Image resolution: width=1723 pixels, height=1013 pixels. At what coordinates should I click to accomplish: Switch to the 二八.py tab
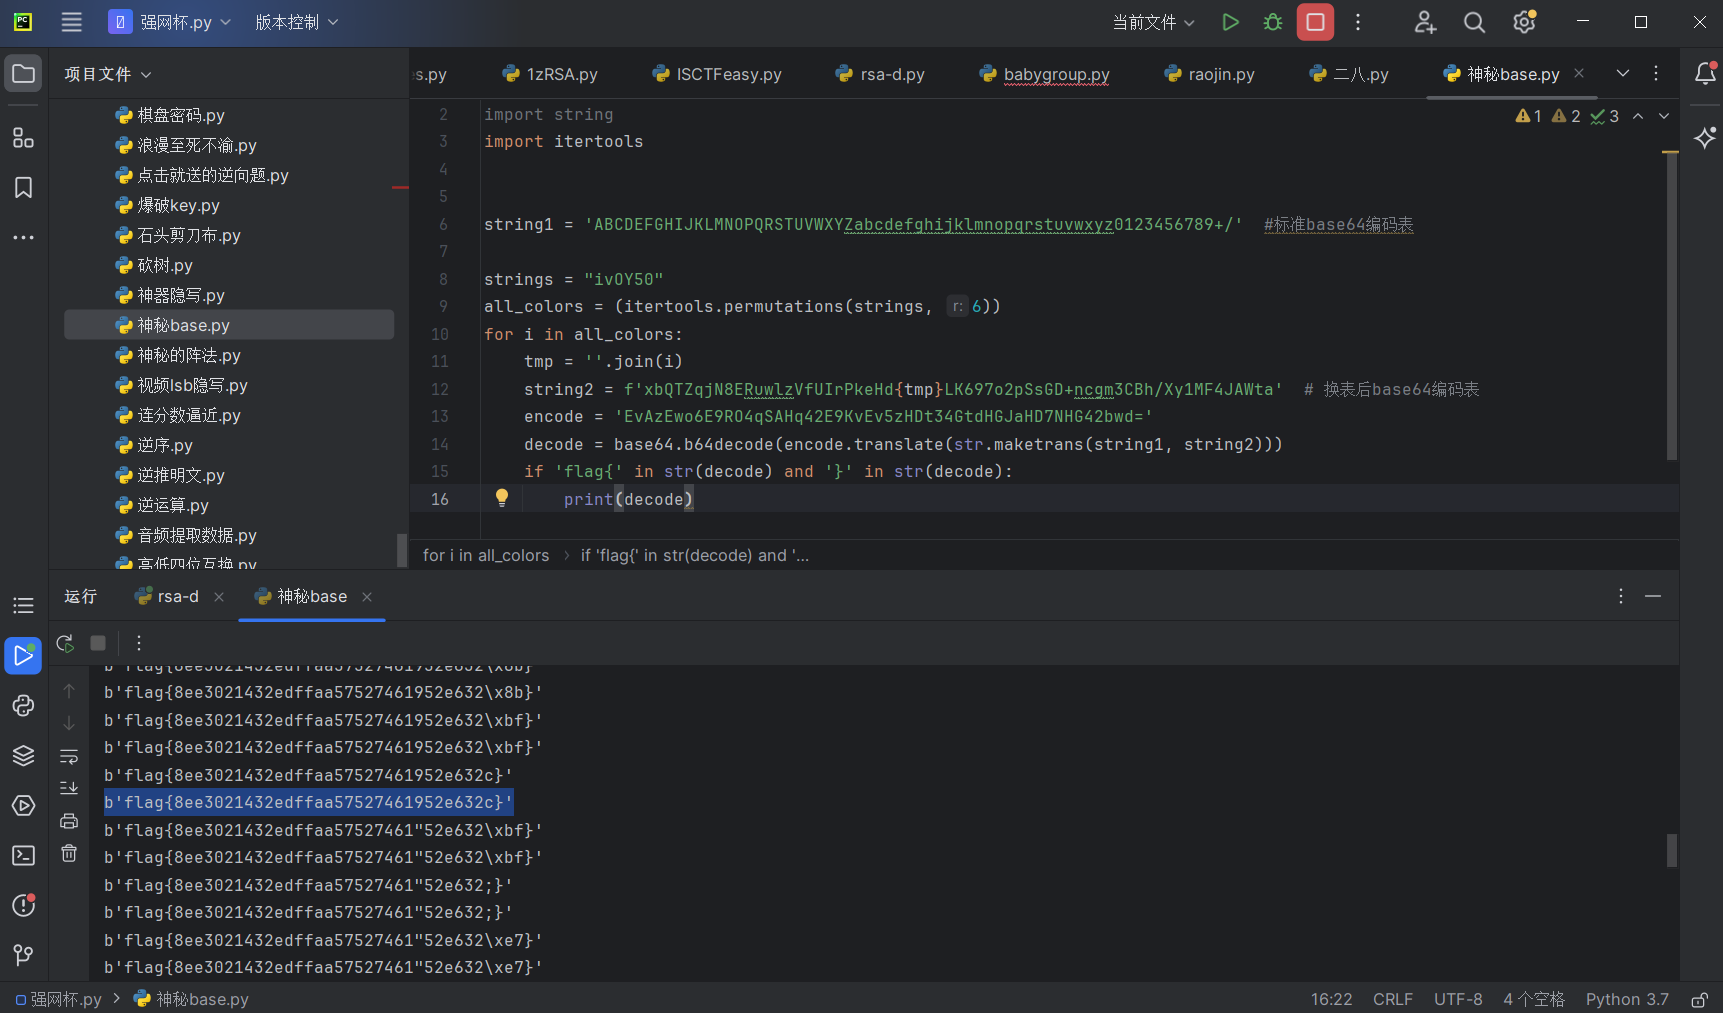(x=1348, y=74)
